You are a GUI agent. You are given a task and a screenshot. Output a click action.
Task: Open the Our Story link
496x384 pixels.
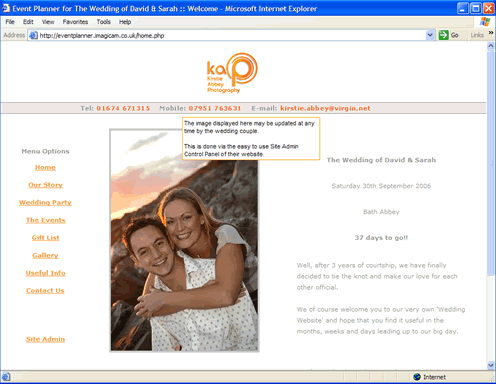pos(45,185)
